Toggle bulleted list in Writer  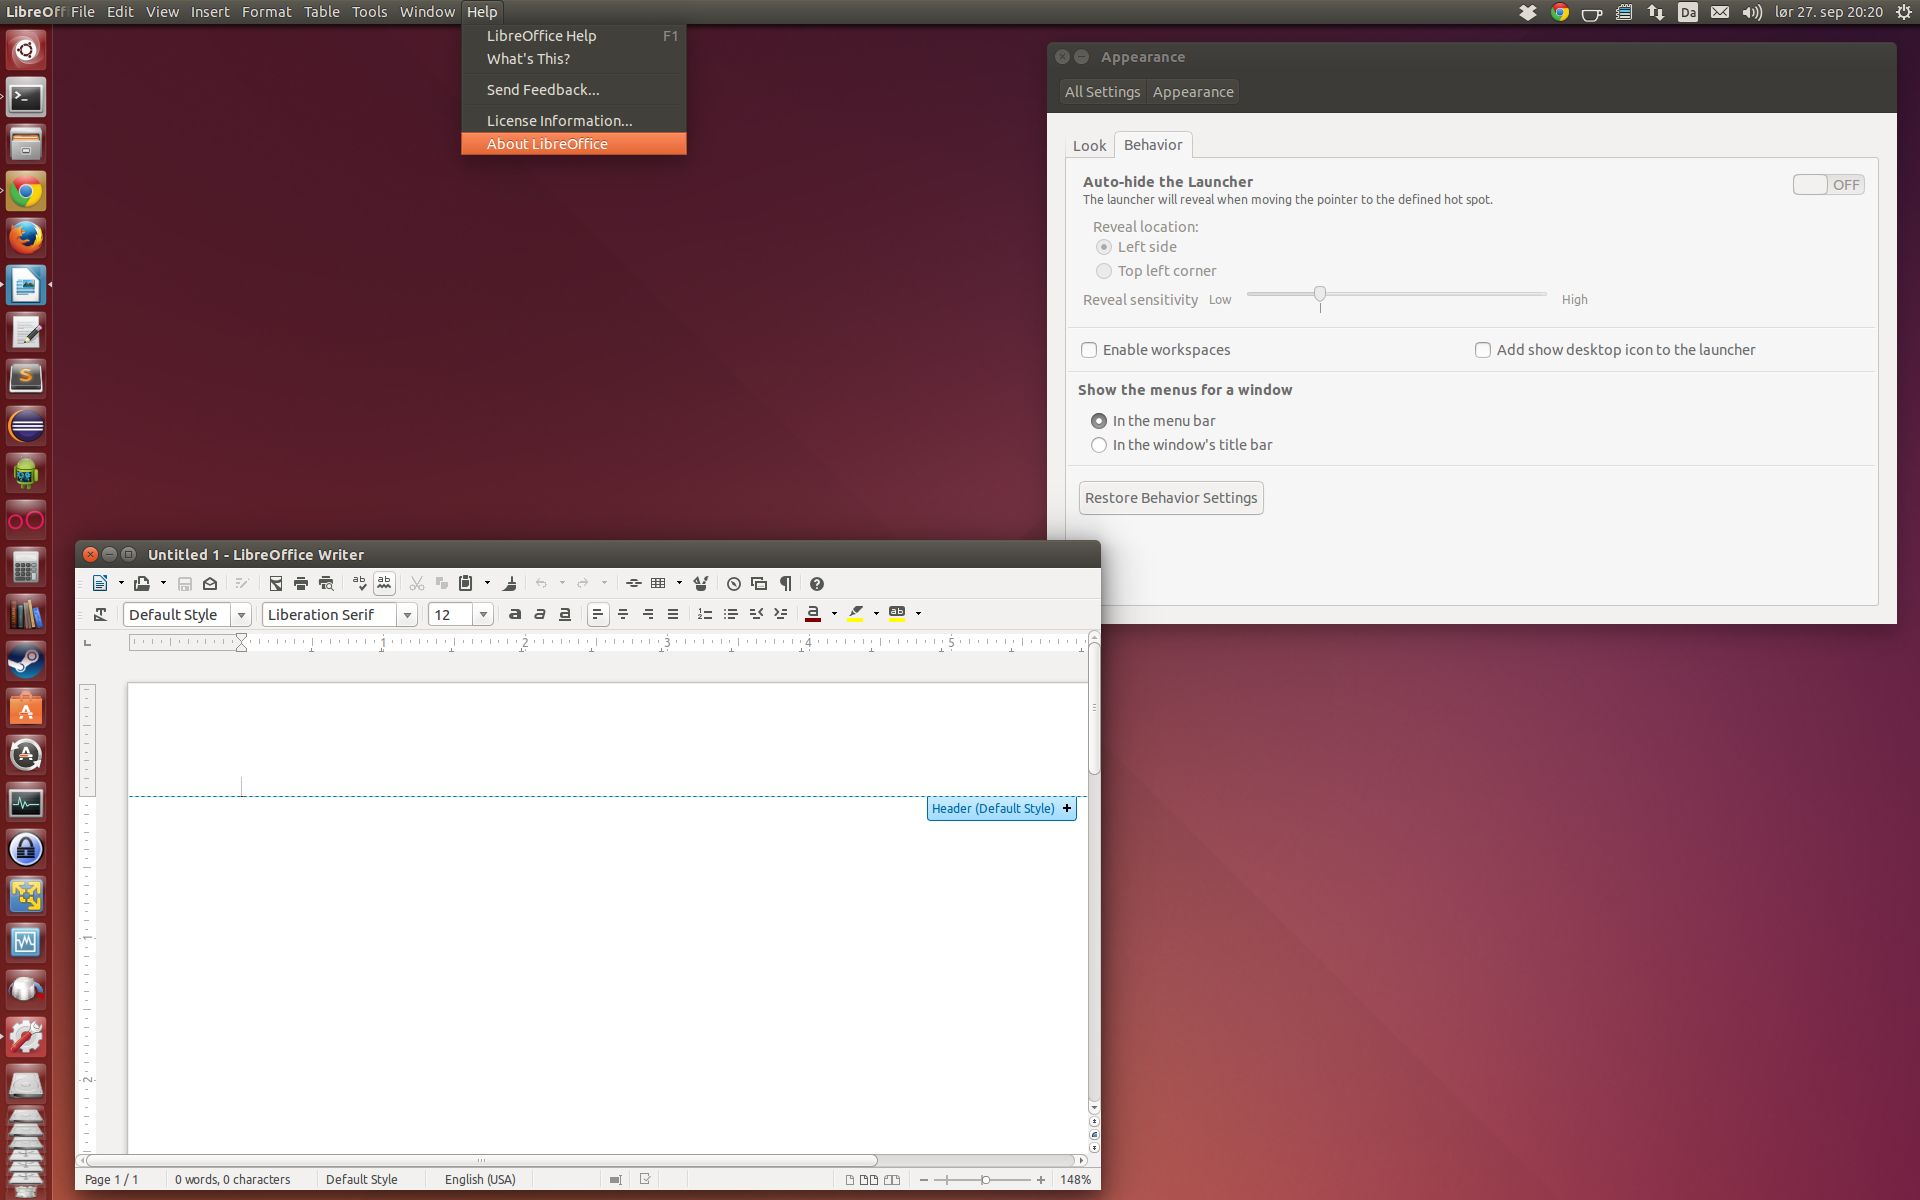coord(731,614)
